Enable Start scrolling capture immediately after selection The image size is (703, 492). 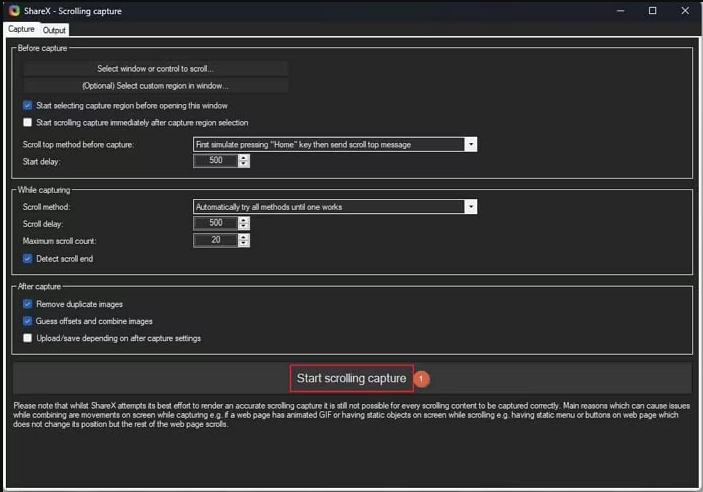pos(27,122)
